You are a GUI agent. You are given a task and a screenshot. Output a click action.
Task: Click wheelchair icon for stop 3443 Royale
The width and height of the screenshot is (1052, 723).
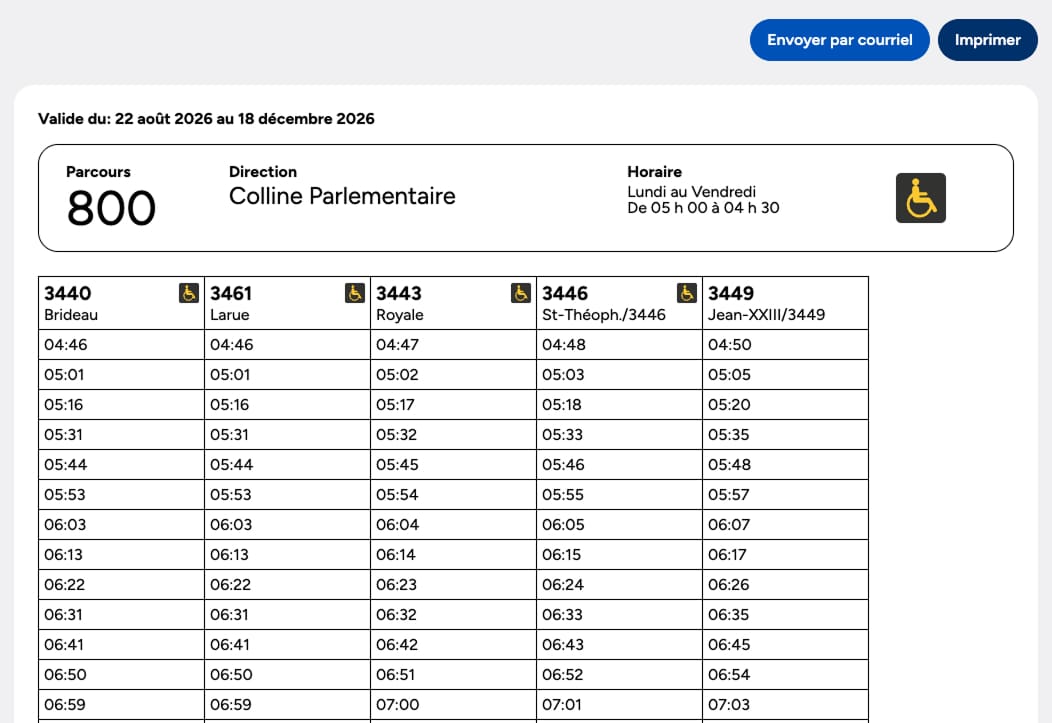click(x=521, y=293)
